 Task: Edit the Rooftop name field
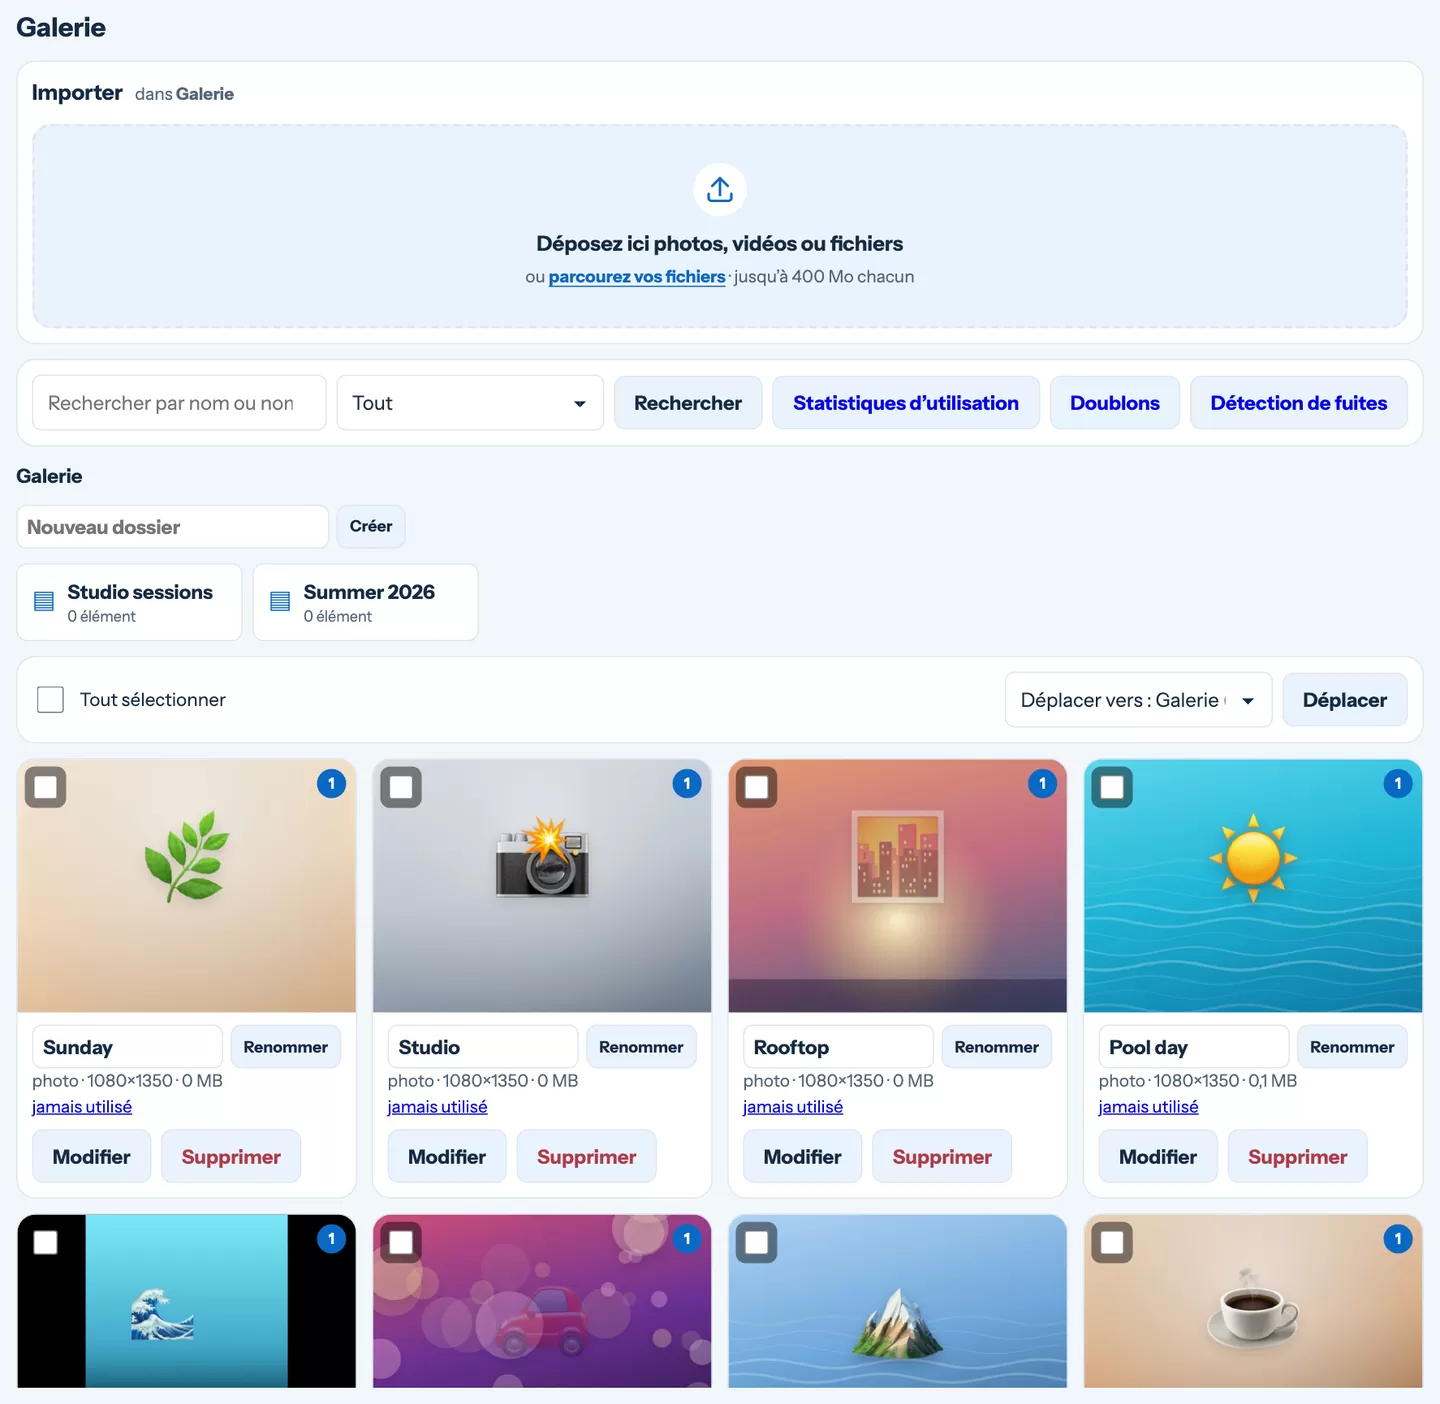point(838,1047)
